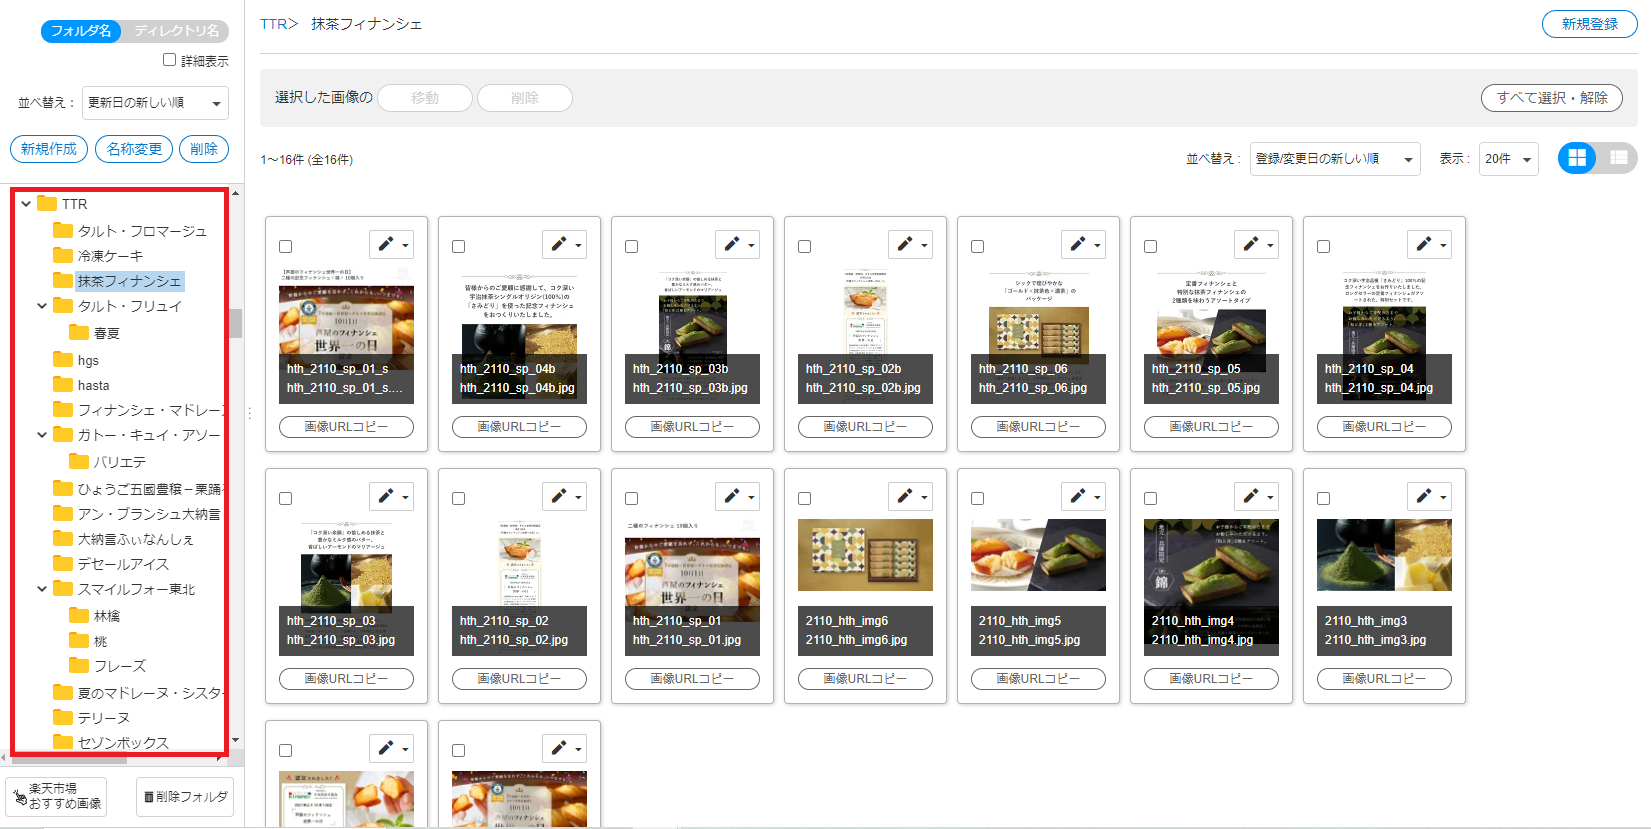Click the フレーズ folder icon
This screenshot has width=1651, height=829.
click(79, 665)
